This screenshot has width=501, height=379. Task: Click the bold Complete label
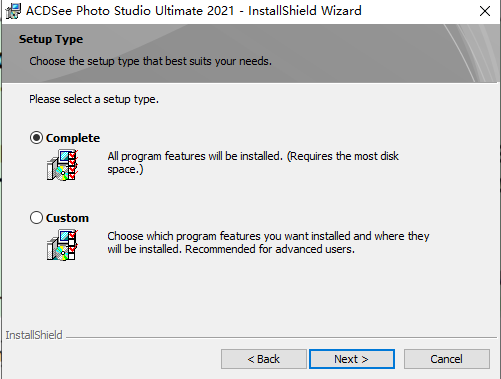pos(73,138)
